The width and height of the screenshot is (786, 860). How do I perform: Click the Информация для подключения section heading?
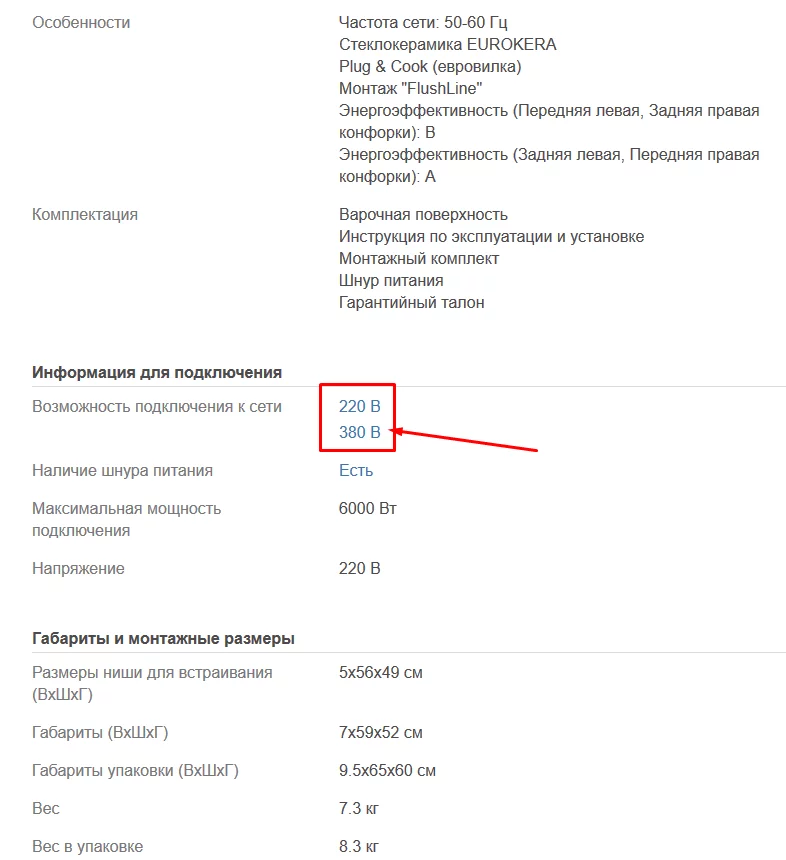[157, 372]
